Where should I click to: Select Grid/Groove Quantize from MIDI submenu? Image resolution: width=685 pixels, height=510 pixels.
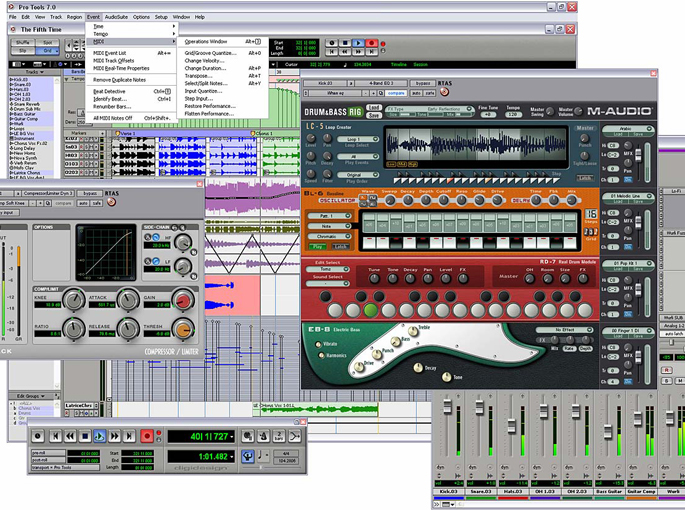pos(211,53)
